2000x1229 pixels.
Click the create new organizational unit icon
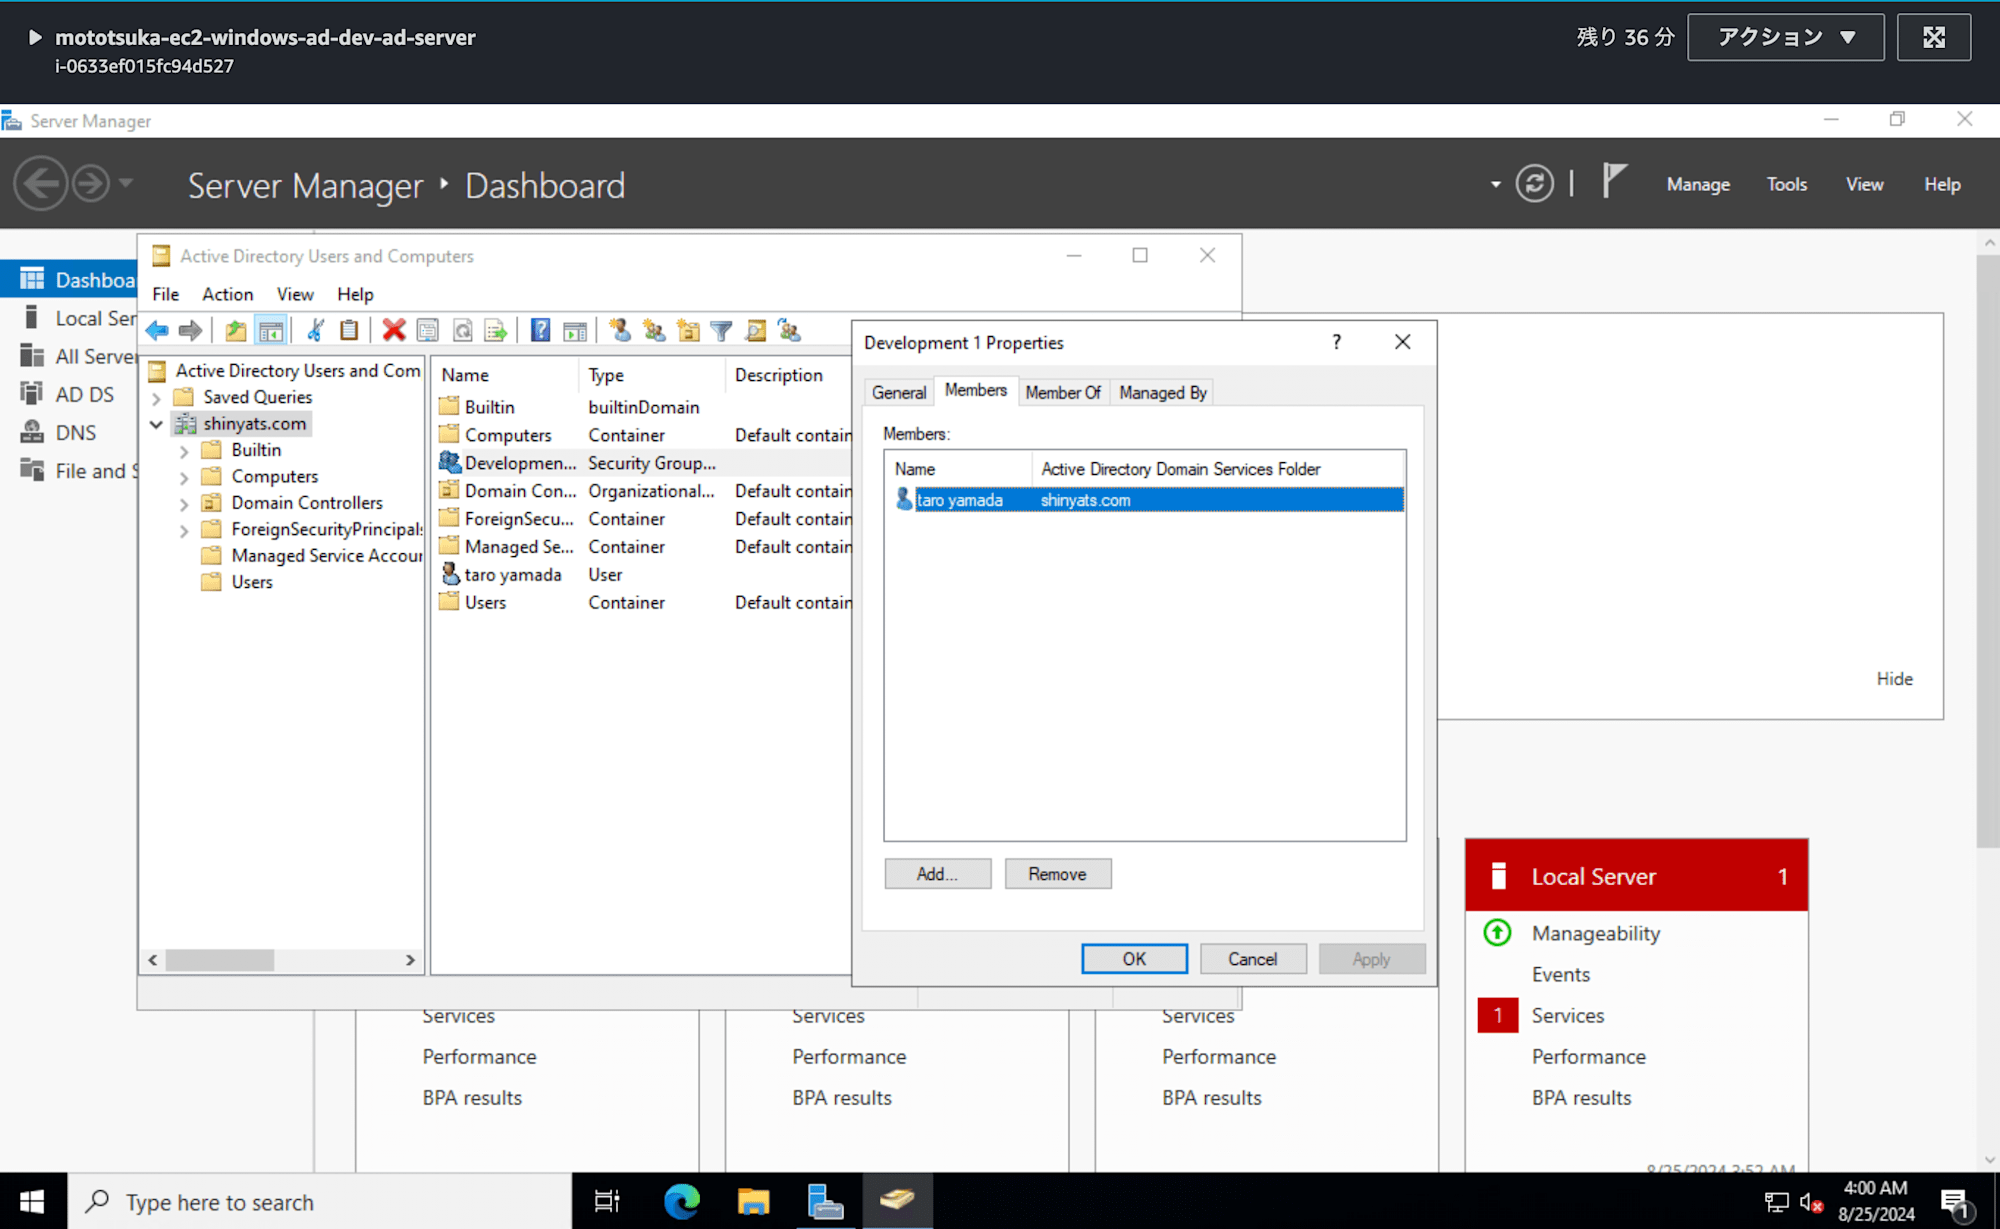point(688,330)
